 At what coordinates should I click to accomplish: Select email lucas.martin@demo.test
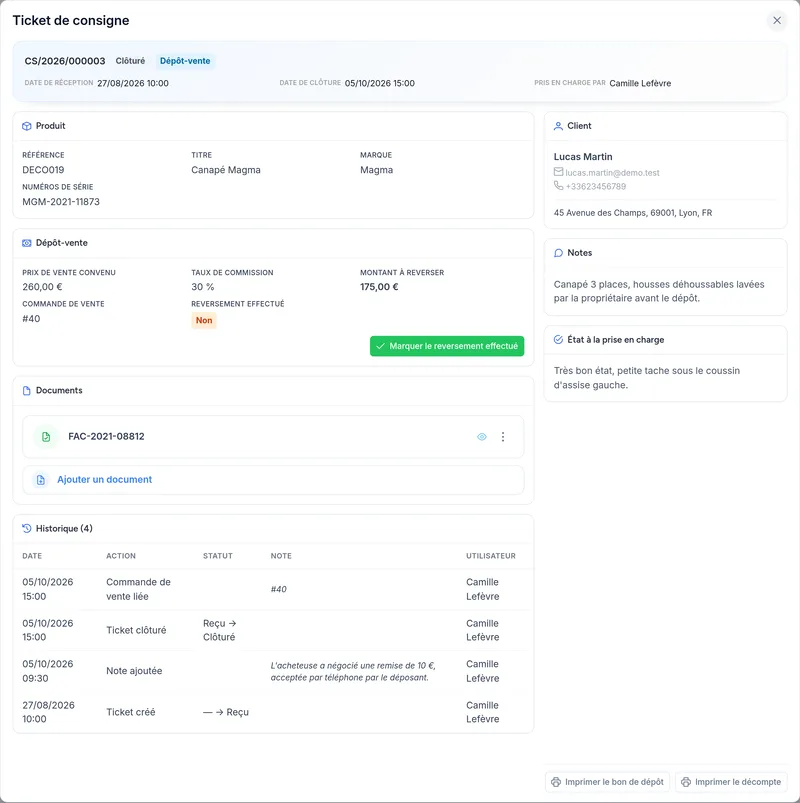[x=612, y=173]
